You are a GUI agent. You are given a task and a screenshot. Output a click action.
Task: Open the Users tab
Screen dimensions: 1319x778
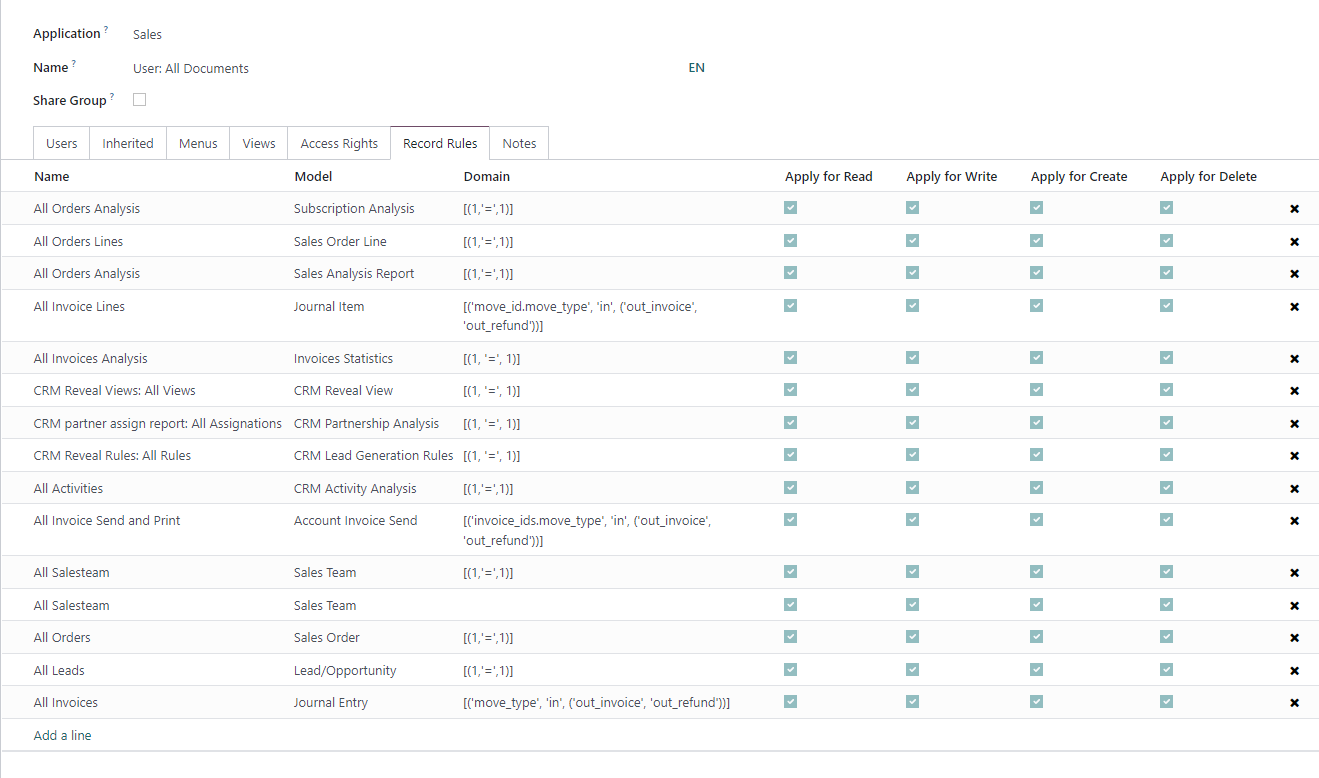pos(60,143)
